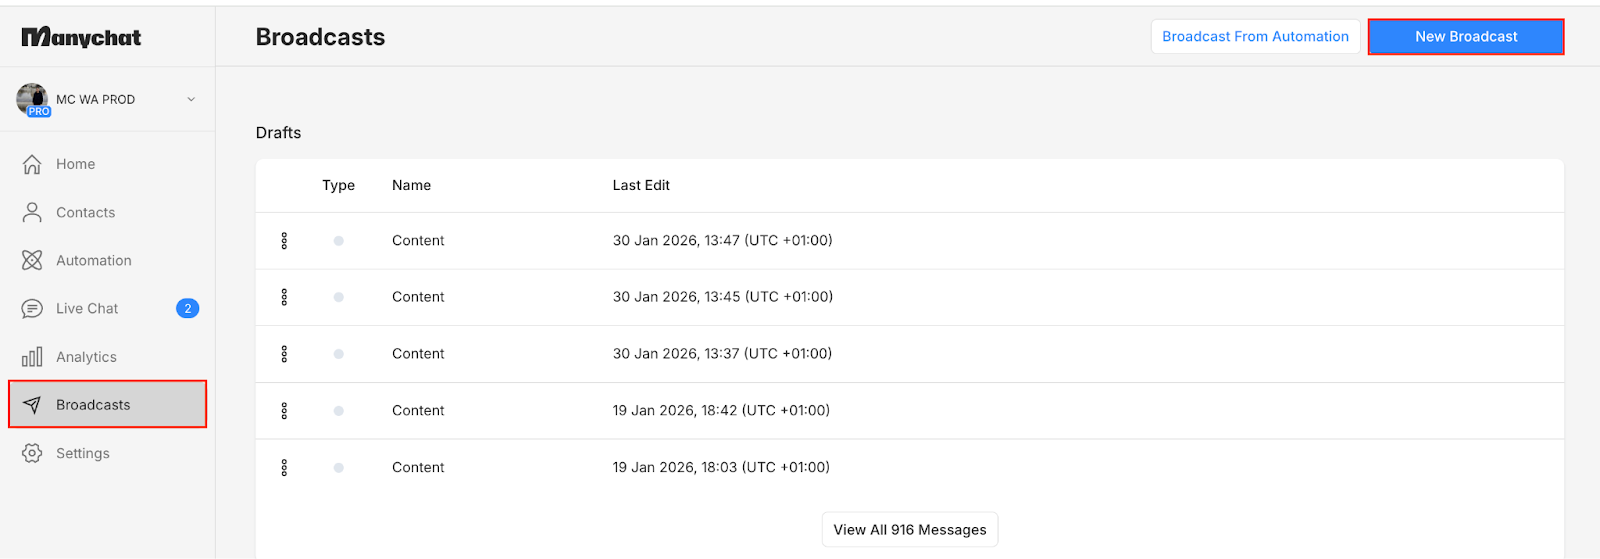Click the Automation atom icon
Image resolution: width=1600 pixels, height=559 pixels.
[32, 260]
